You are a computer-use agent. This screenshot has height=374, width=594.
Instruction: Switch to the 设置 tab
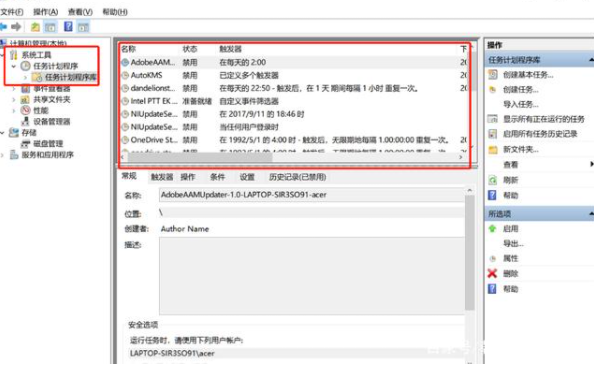point(247,177)
